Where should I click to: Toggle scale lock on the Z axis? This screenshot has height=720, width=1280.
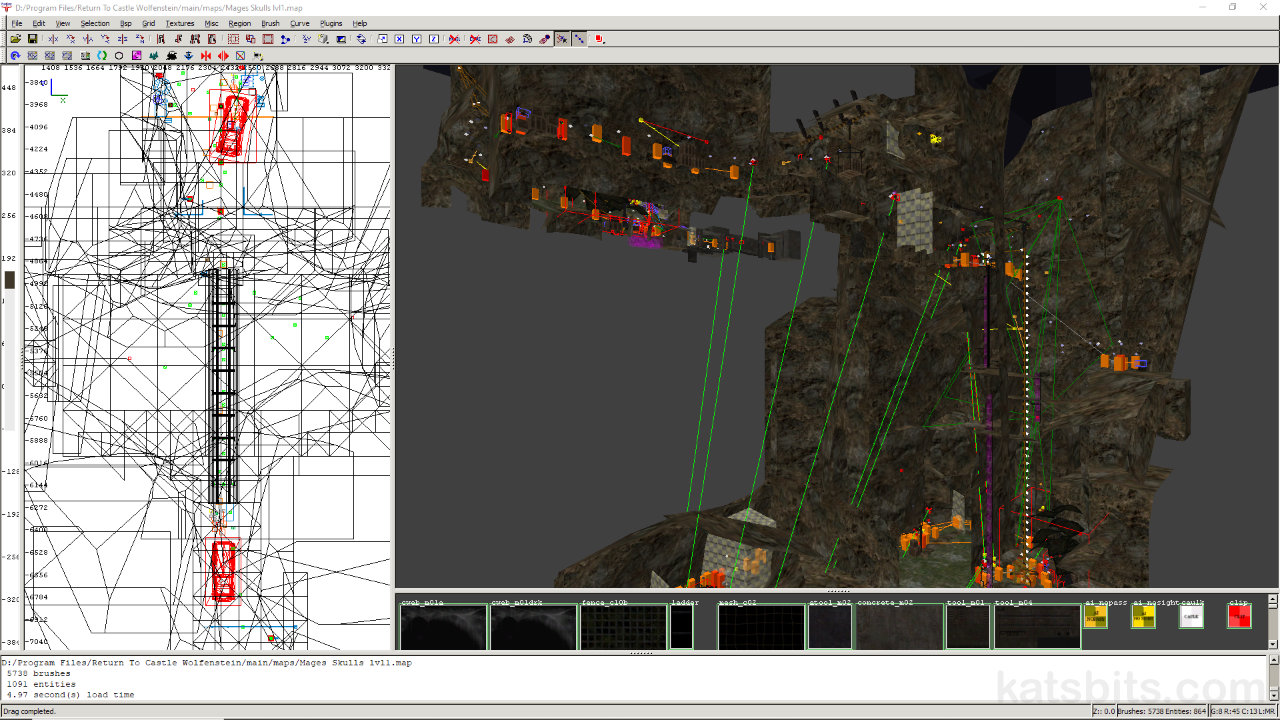click(x=433, y=39)
